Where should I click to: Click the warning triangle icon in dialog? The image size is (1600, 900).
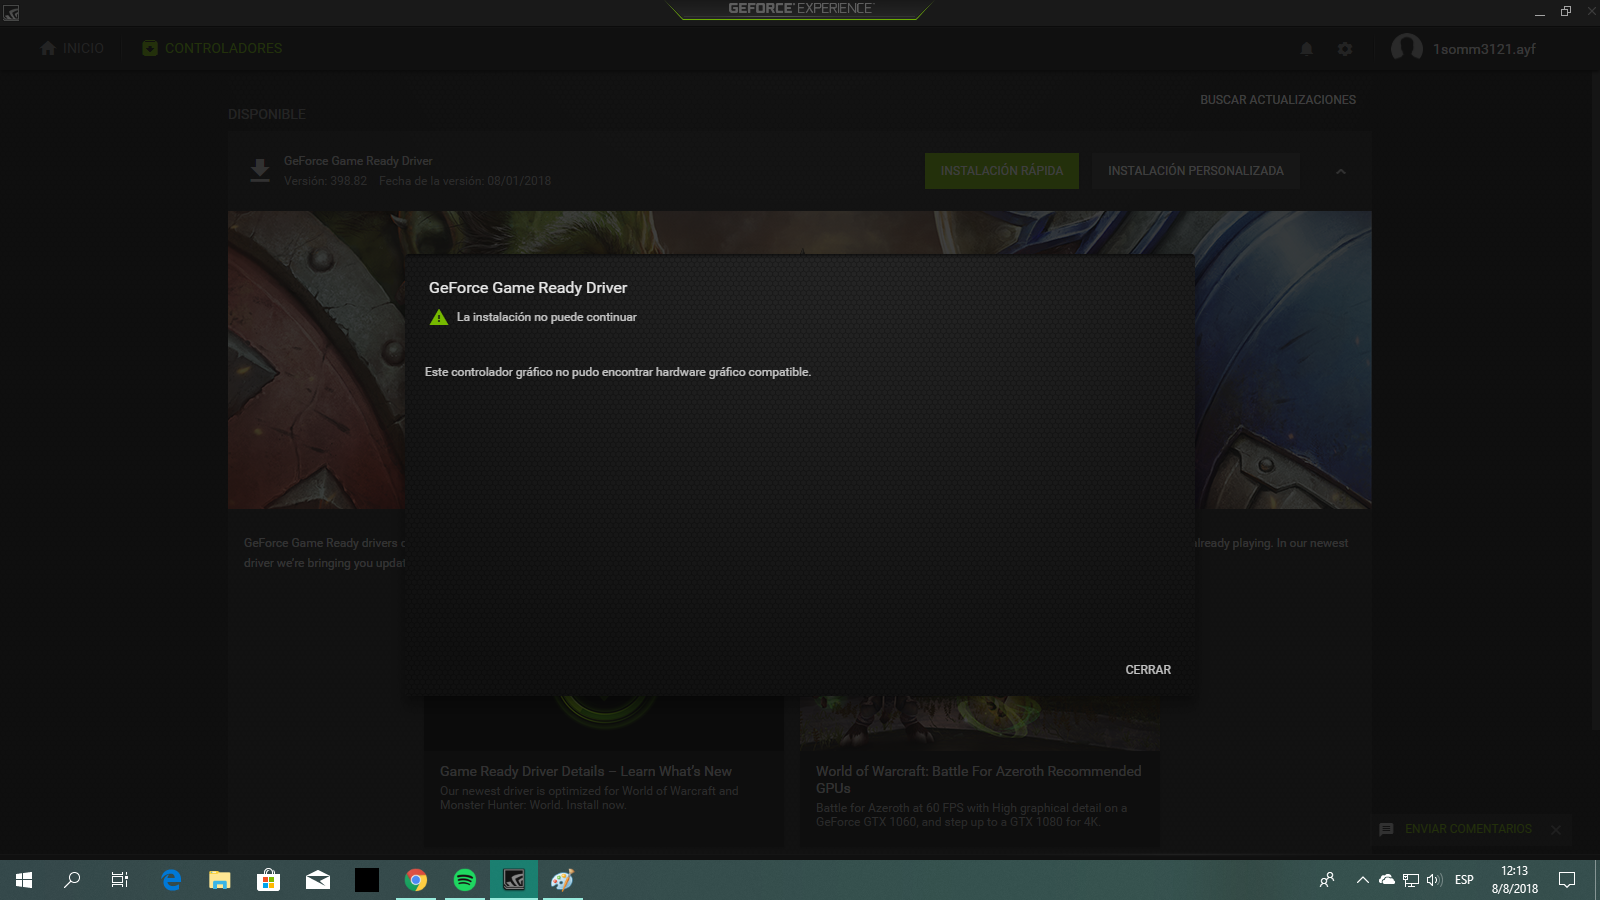[439, 317]
